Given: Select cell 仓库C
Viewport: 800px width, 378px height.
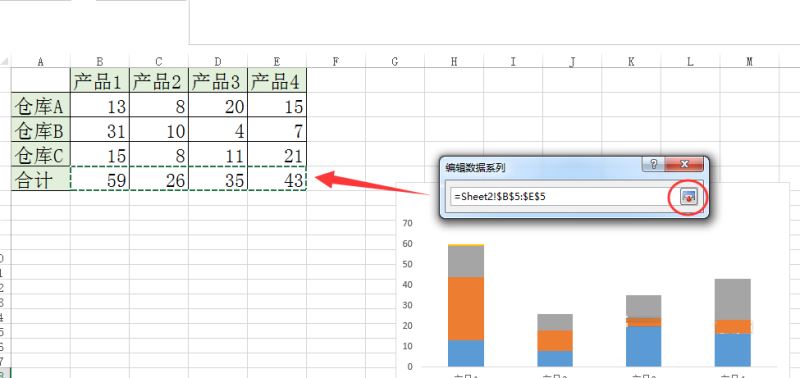Looking at the screenshot, I should click(x=41, y=154).
